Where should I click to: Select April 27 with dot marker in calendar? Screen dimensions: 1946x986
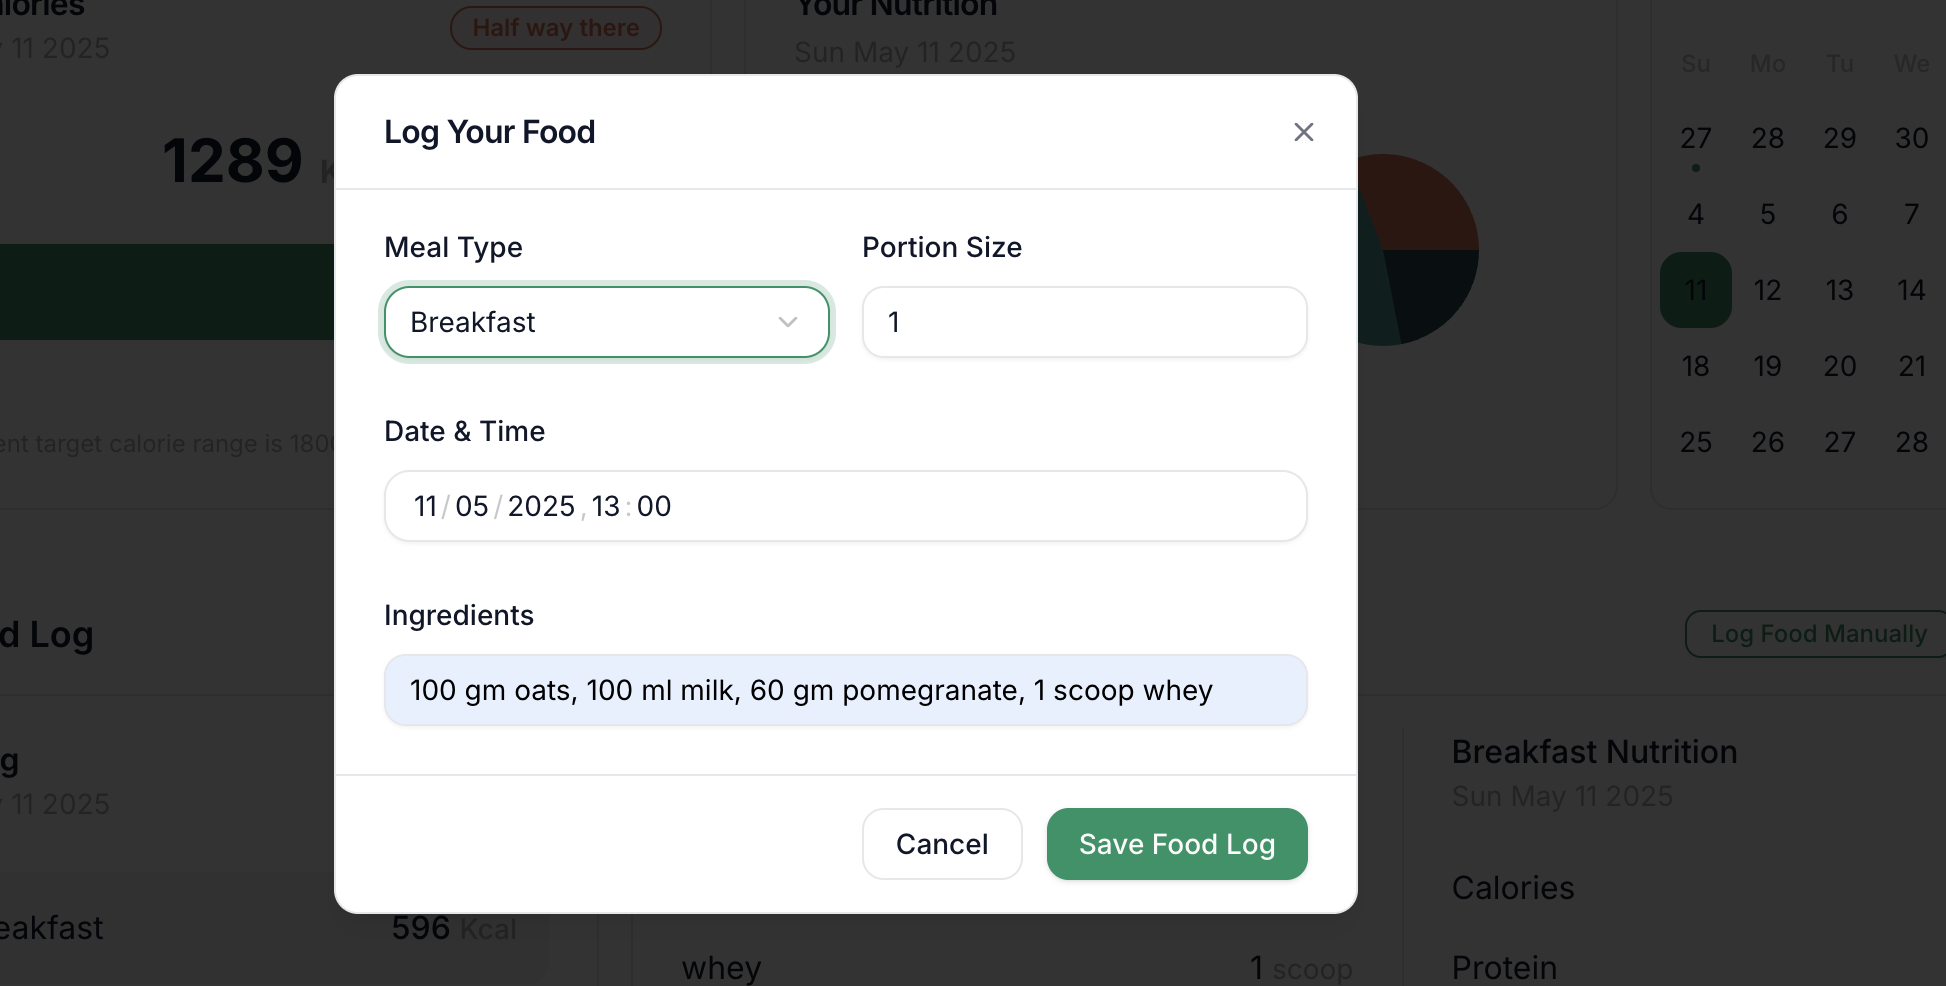(x=1695, y=138)
